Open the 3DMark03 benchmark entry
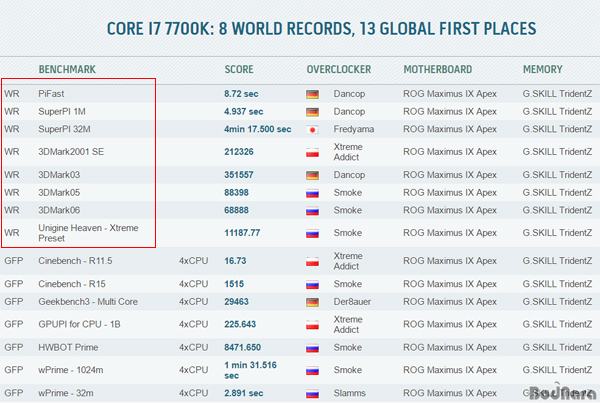Screen dimensions: 600x403 click(59, 175)
